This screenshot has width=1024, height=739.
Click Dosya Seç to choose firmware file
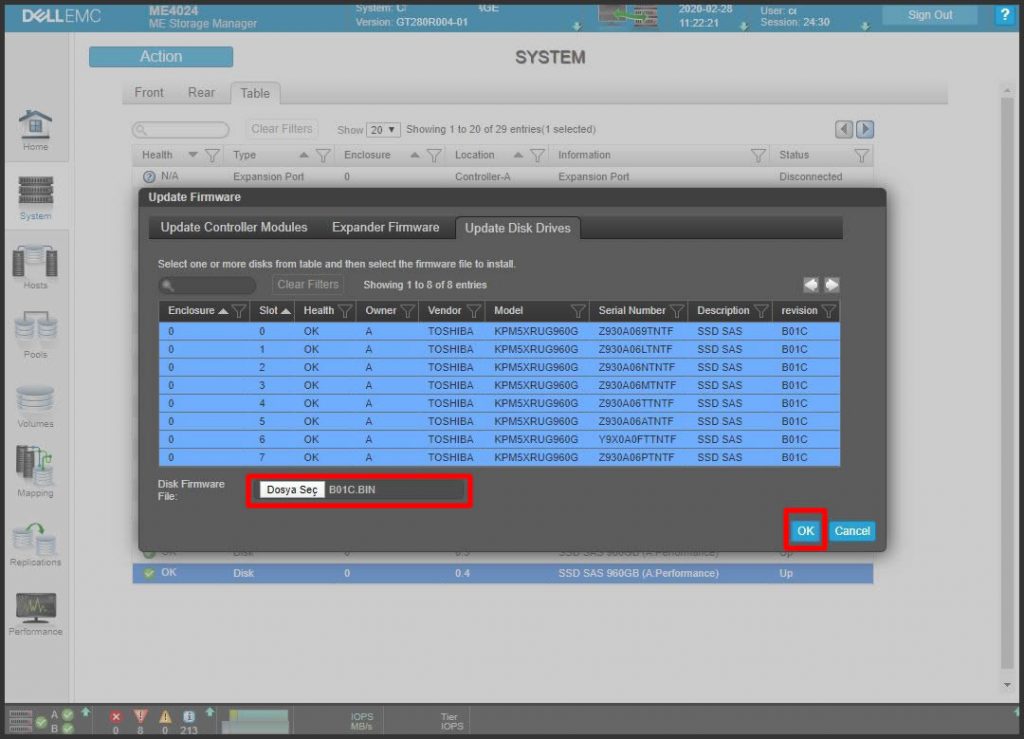292,490
